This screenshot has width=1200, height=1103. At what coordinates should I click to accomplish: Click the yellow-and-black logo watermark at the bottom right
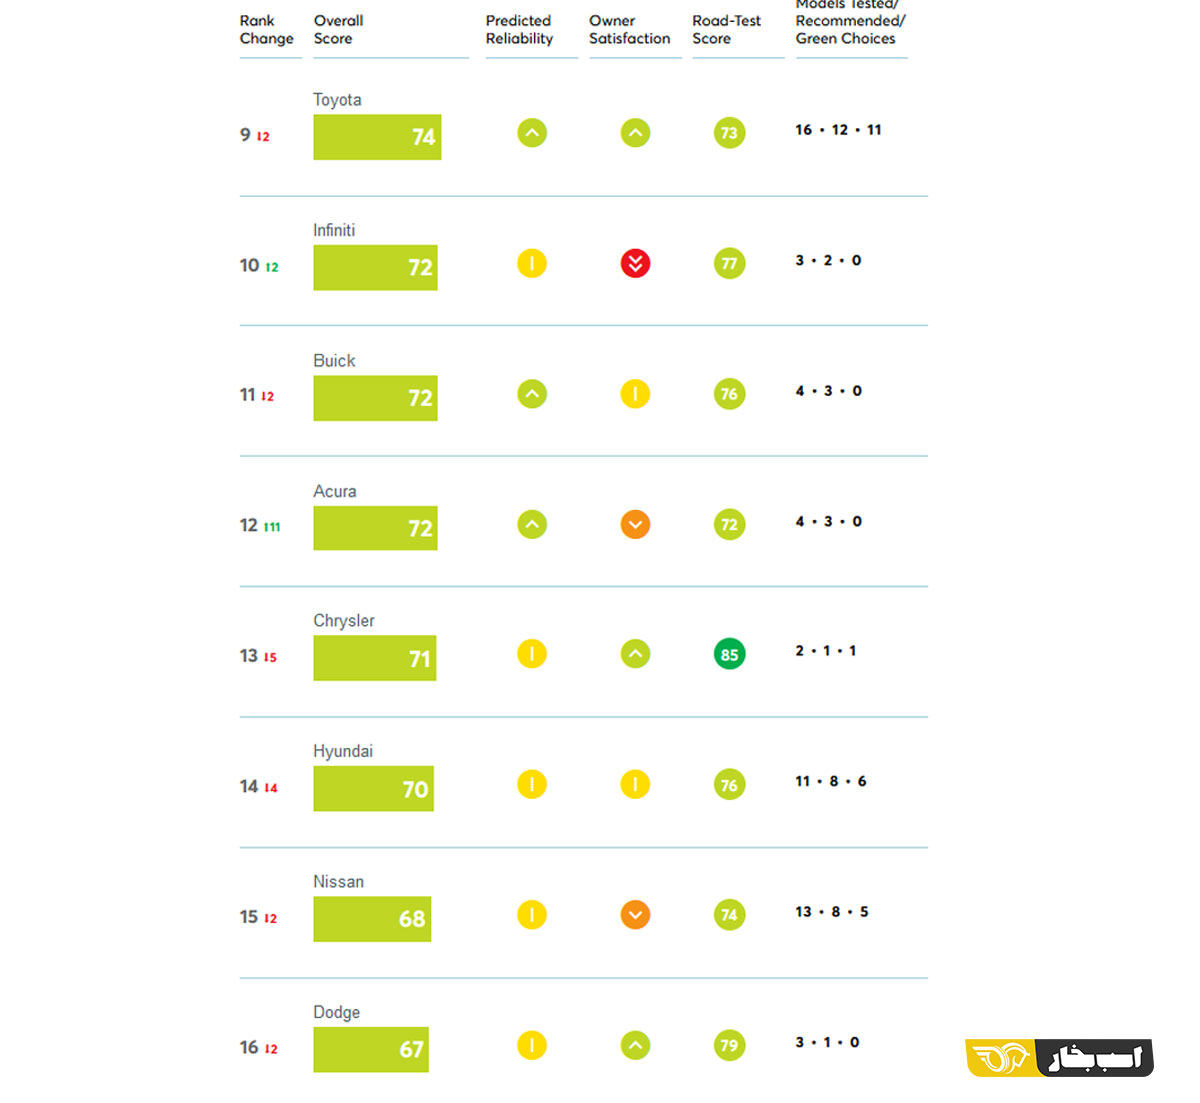coord(1059,1058)
